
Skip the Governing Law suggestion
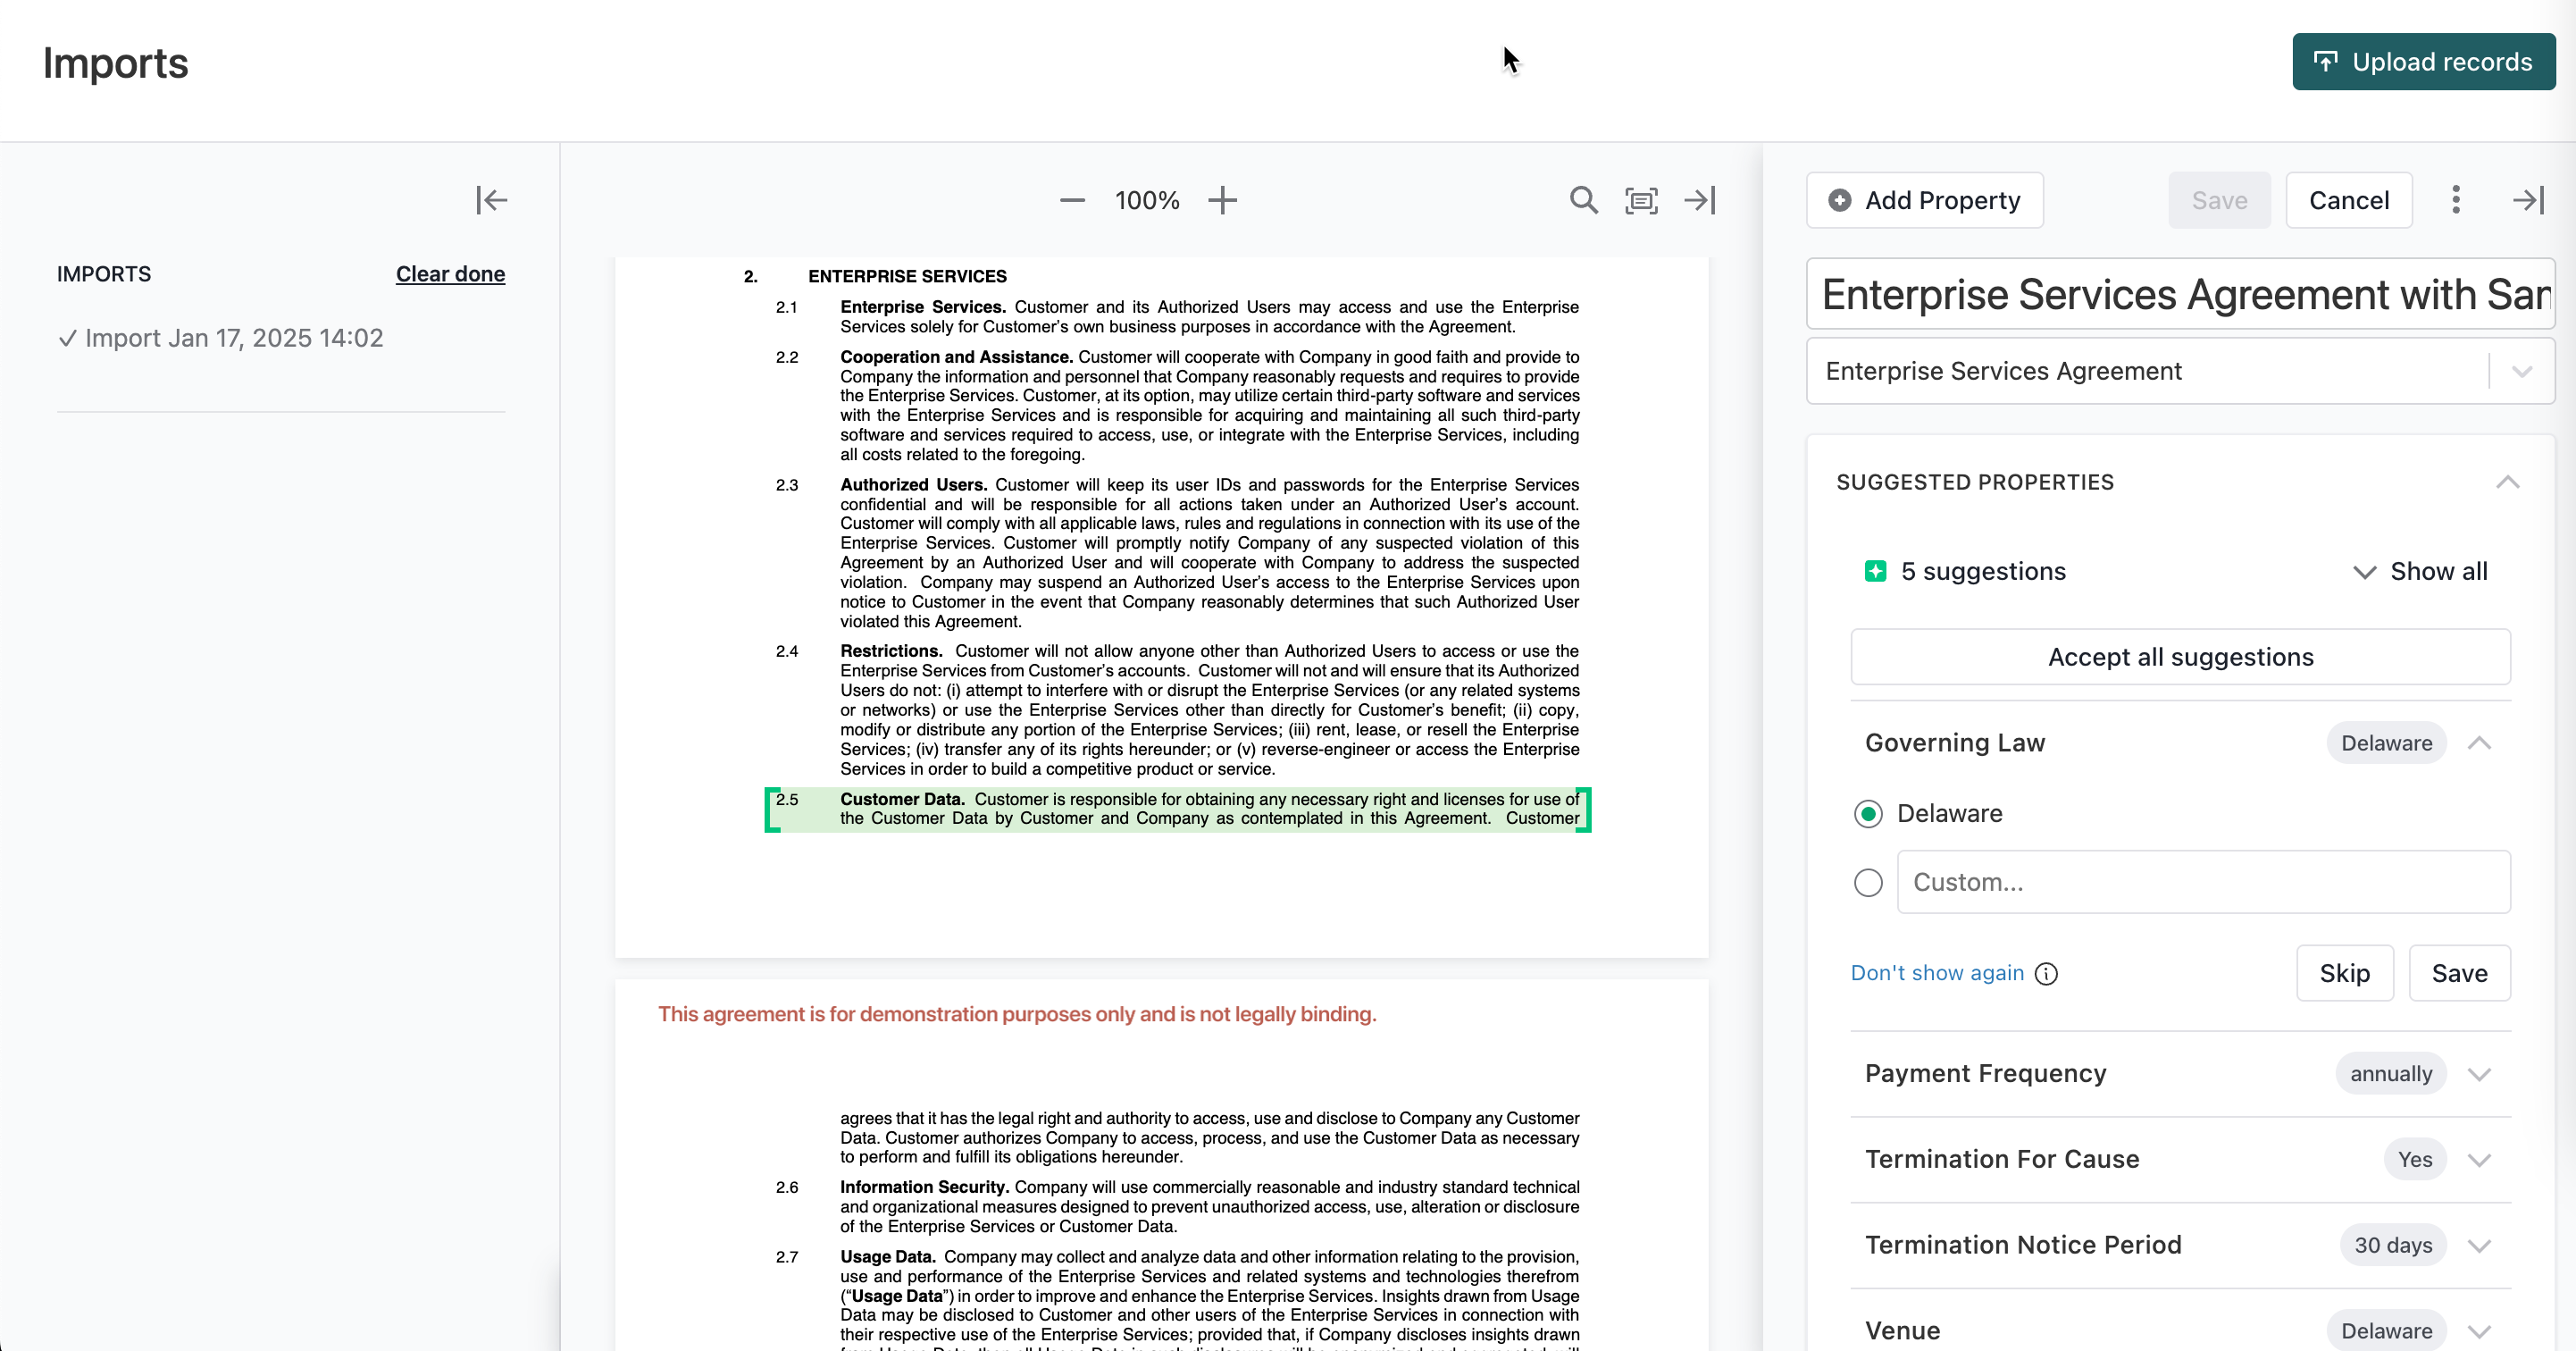pyautogui.click(x=2344, y=973)
